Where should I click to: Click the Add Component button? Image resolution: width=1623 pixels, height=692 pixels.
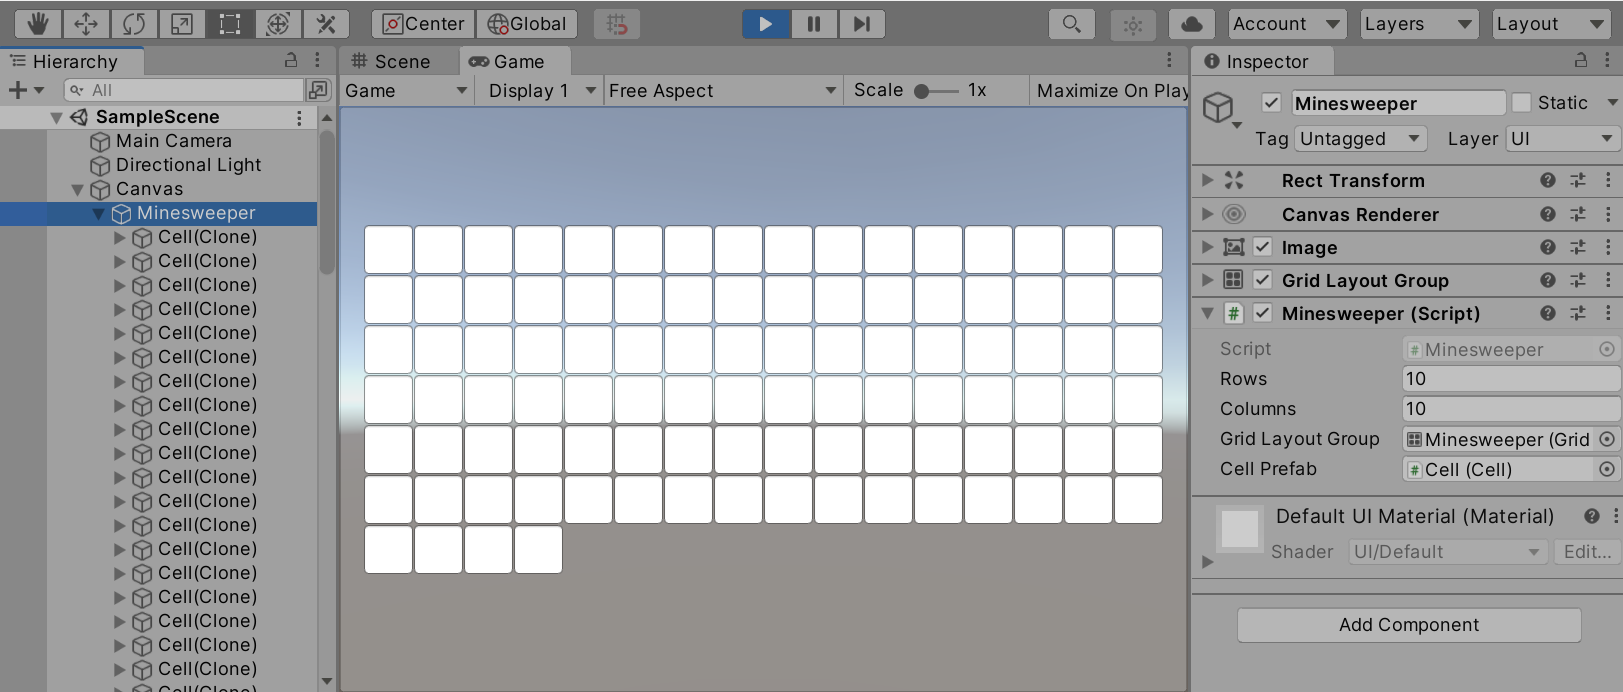pos(1409,625)
